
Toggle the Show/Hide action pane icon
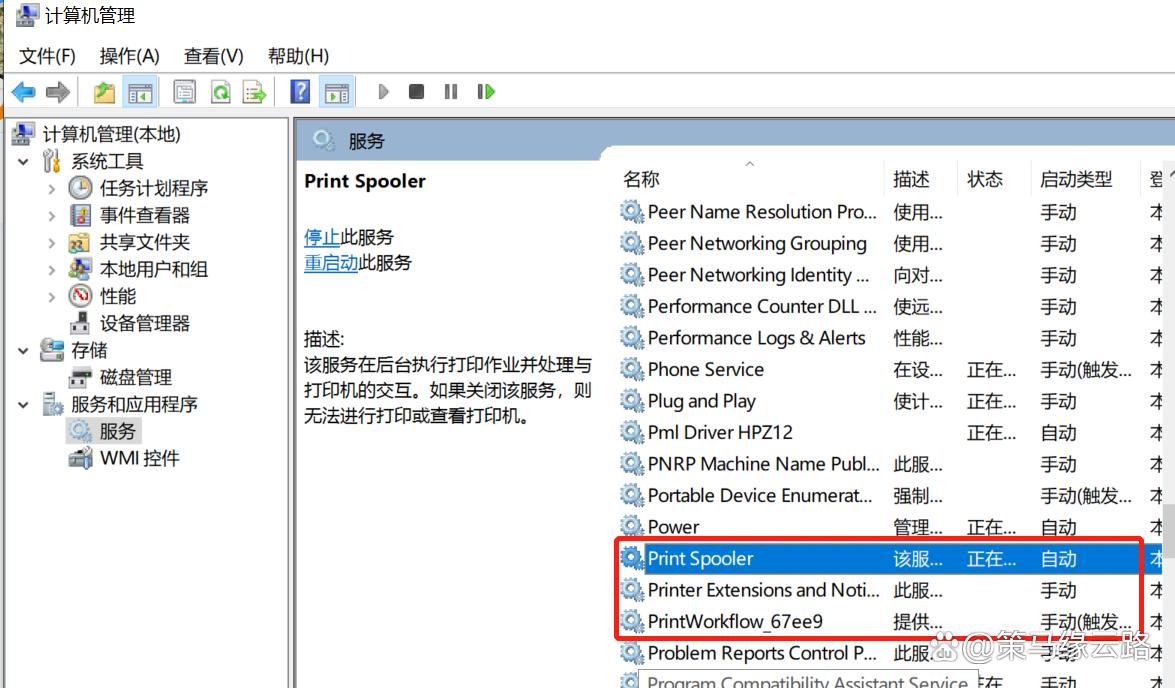tap(336, 92)
